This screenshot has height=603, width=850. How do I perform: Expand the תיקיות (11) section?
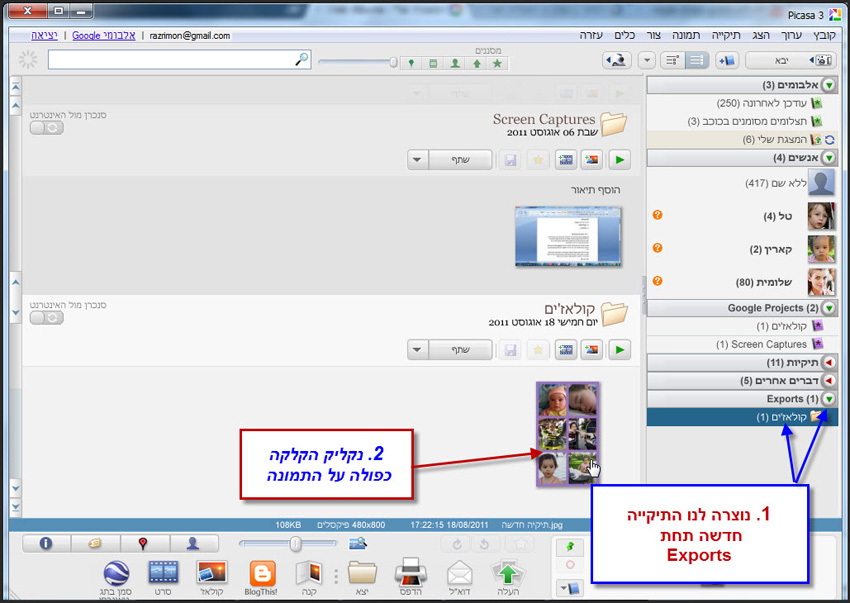click(829, 362)
